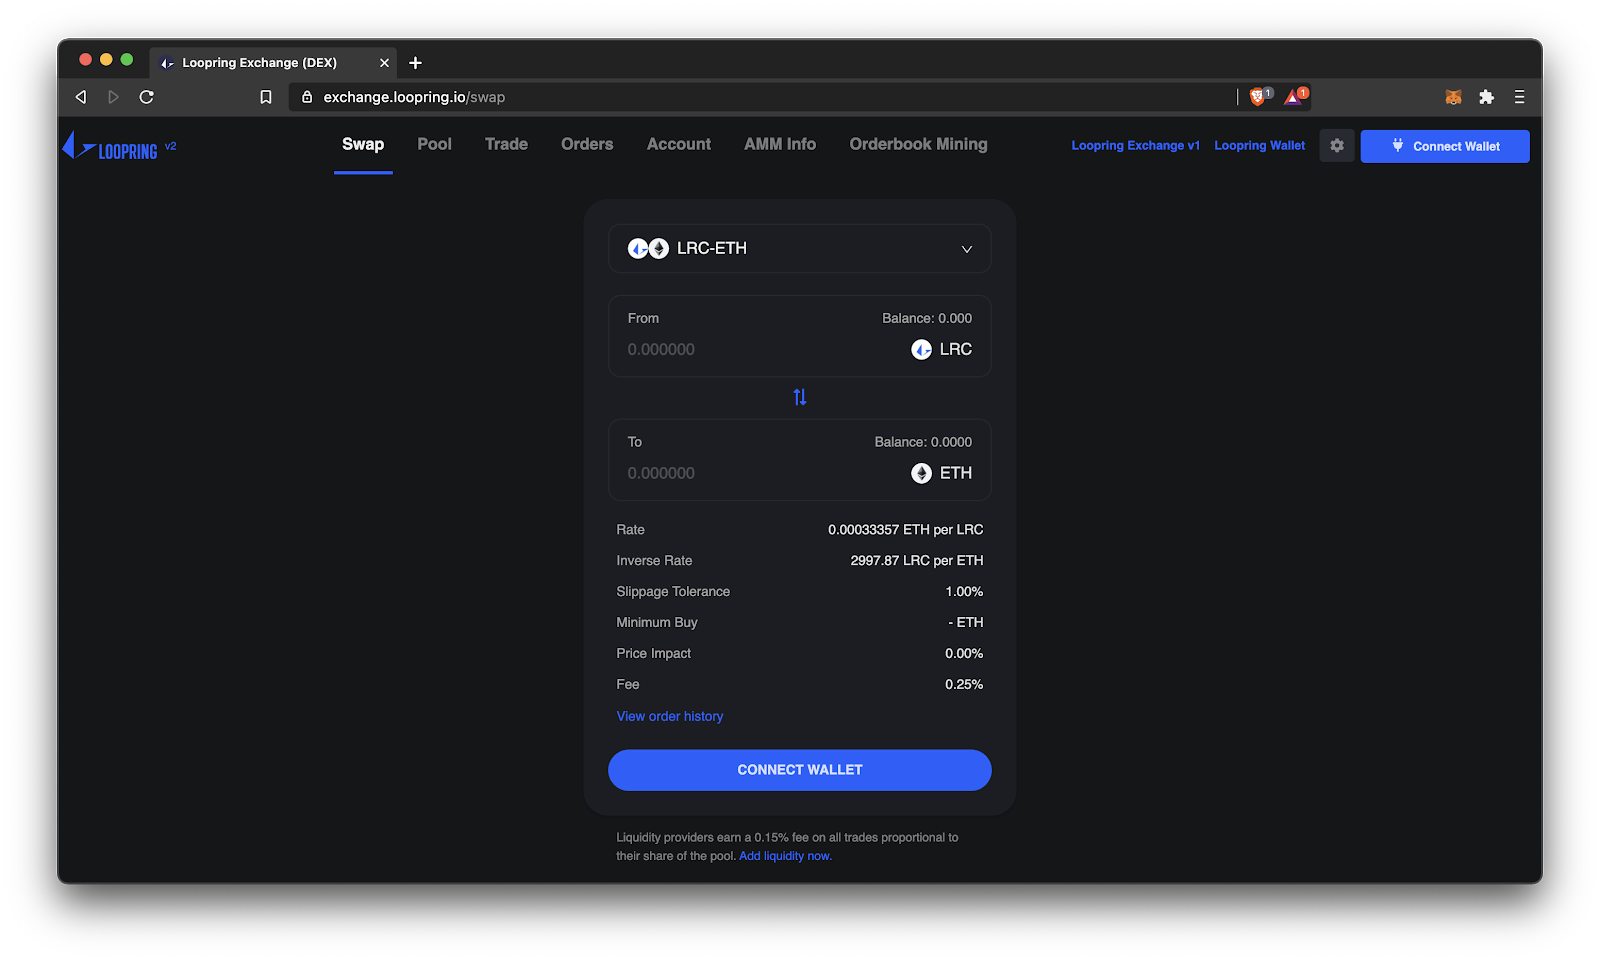Open the AMM Info tab
1600x960 pixels.
coord(780,144)
